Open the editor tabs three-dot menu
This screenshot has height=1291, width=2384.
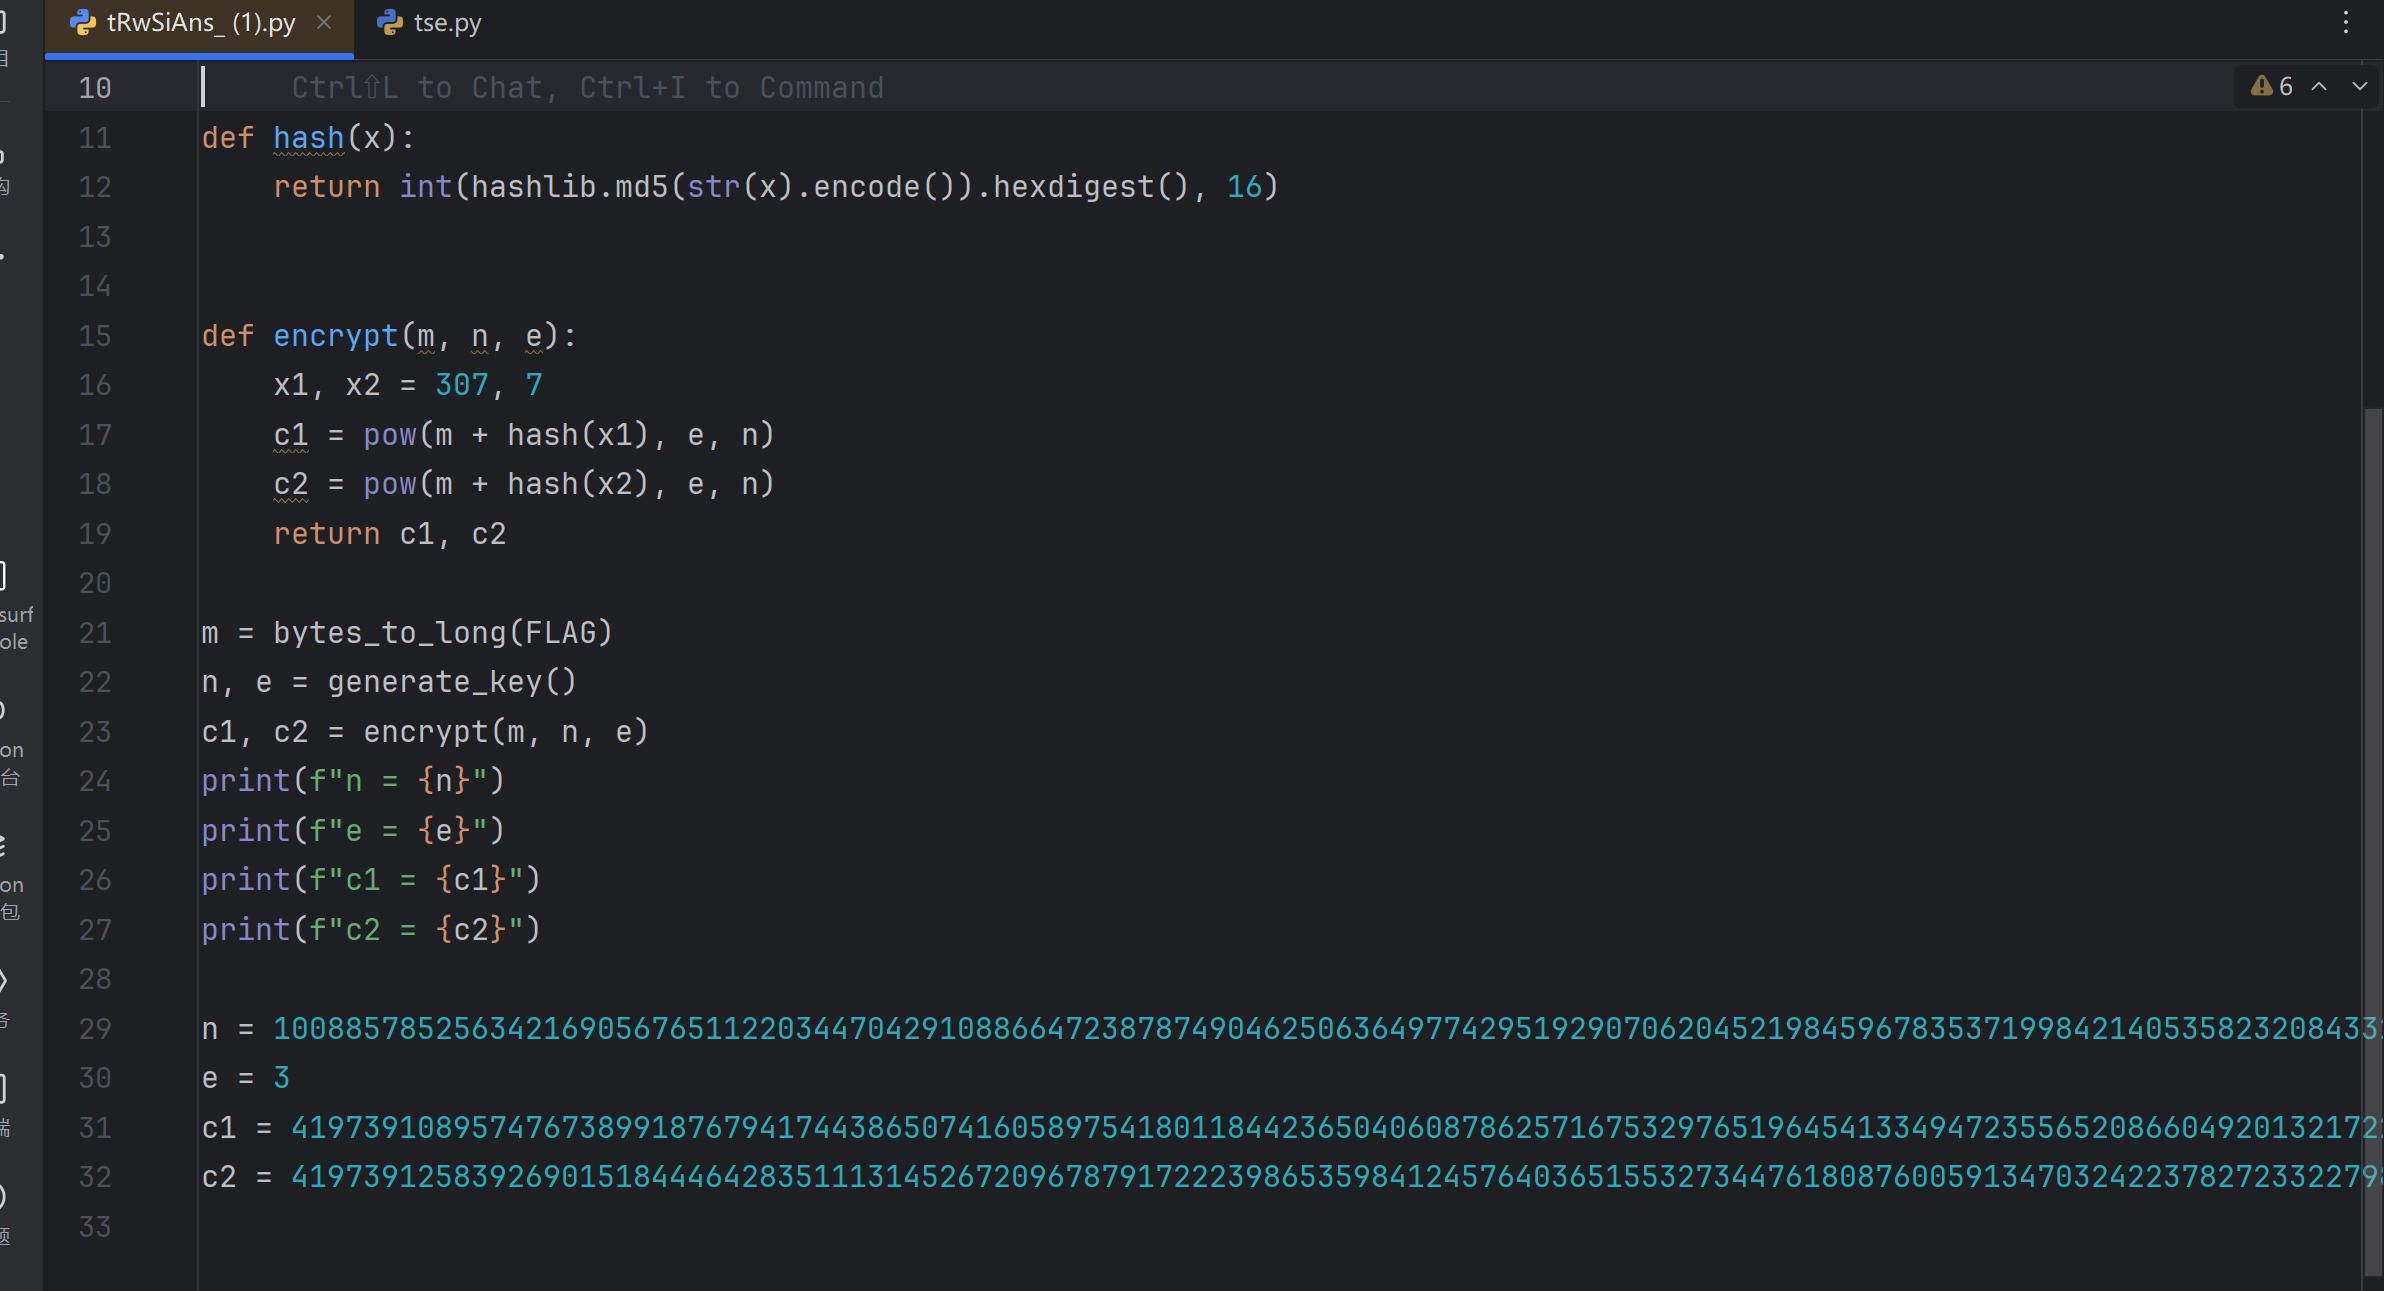click(x=2345, y=23)
